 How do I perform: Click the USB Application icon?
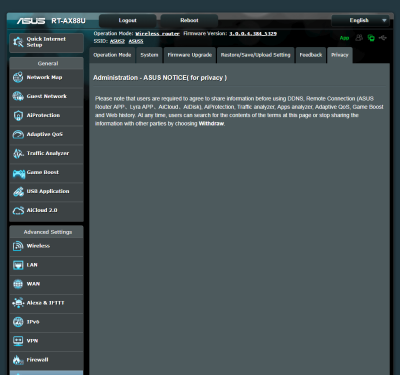tap(18, 191)
